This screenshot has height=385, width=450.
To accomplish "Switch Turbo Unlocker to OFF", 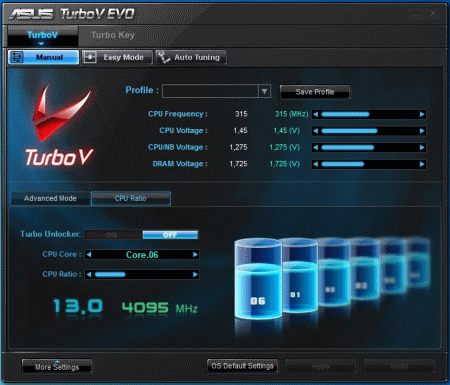I will [x=170, y=235].
